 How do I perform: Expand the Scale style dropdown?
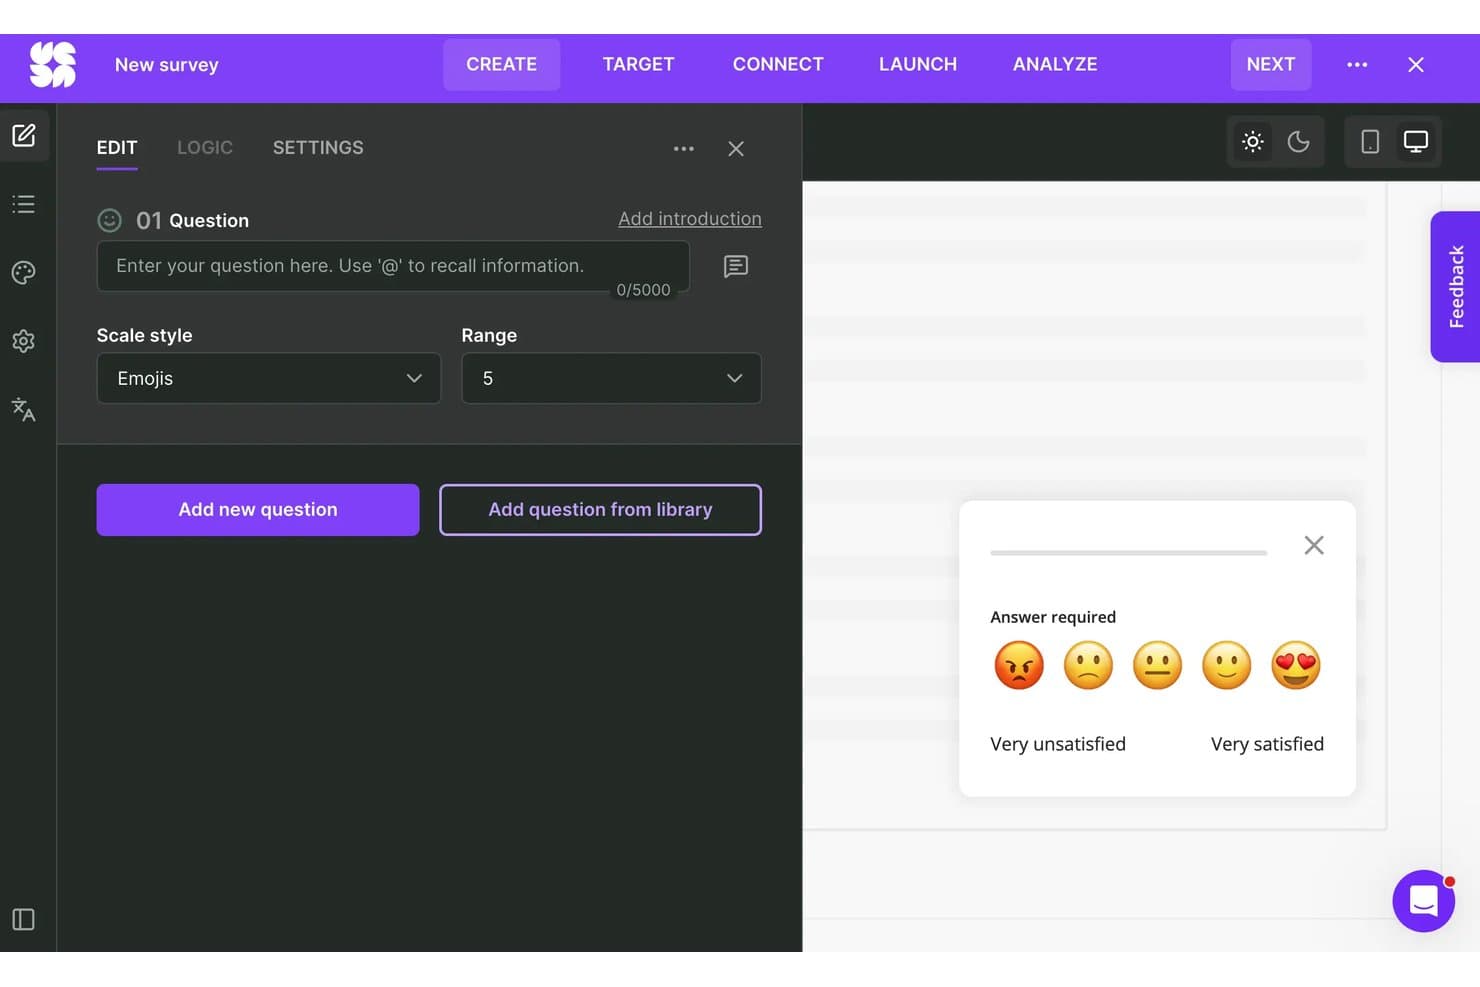269,378
